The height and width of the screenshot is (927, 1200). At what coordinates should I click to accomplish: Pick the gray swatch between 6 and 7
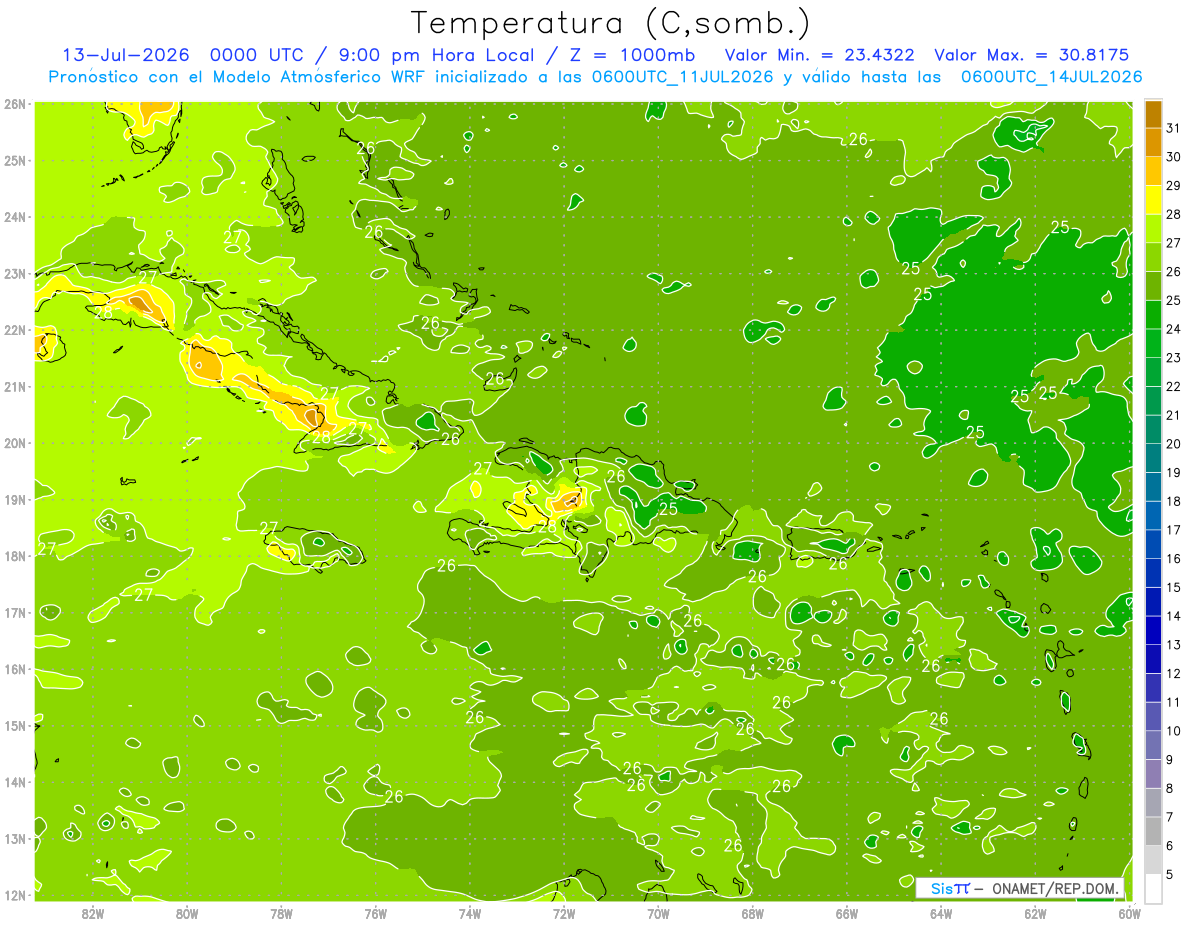1153,832
